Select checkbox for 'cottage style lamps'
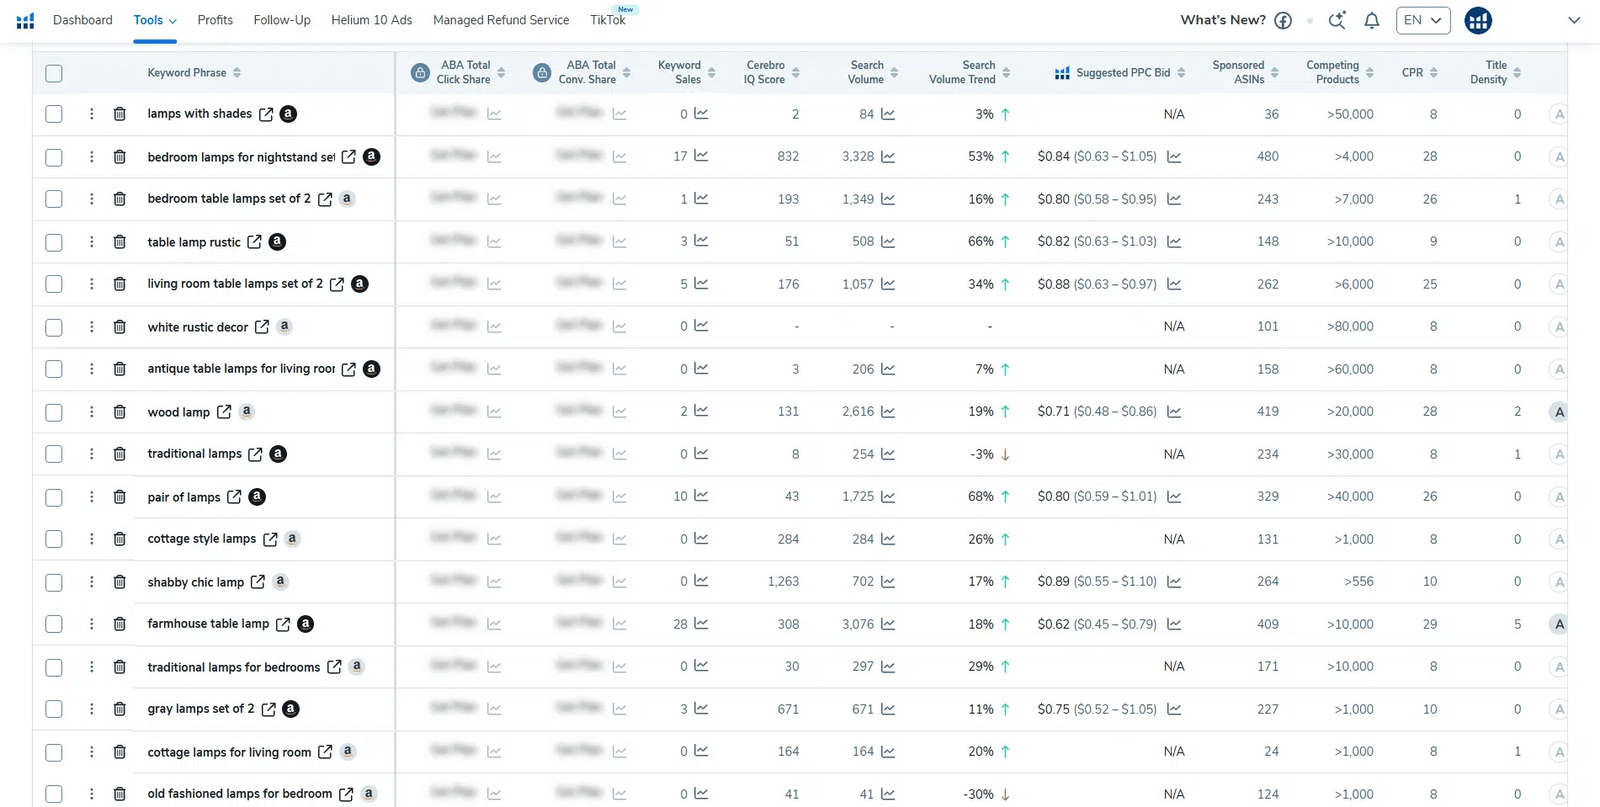This screenshot has width=1600, height=807. 54,539
